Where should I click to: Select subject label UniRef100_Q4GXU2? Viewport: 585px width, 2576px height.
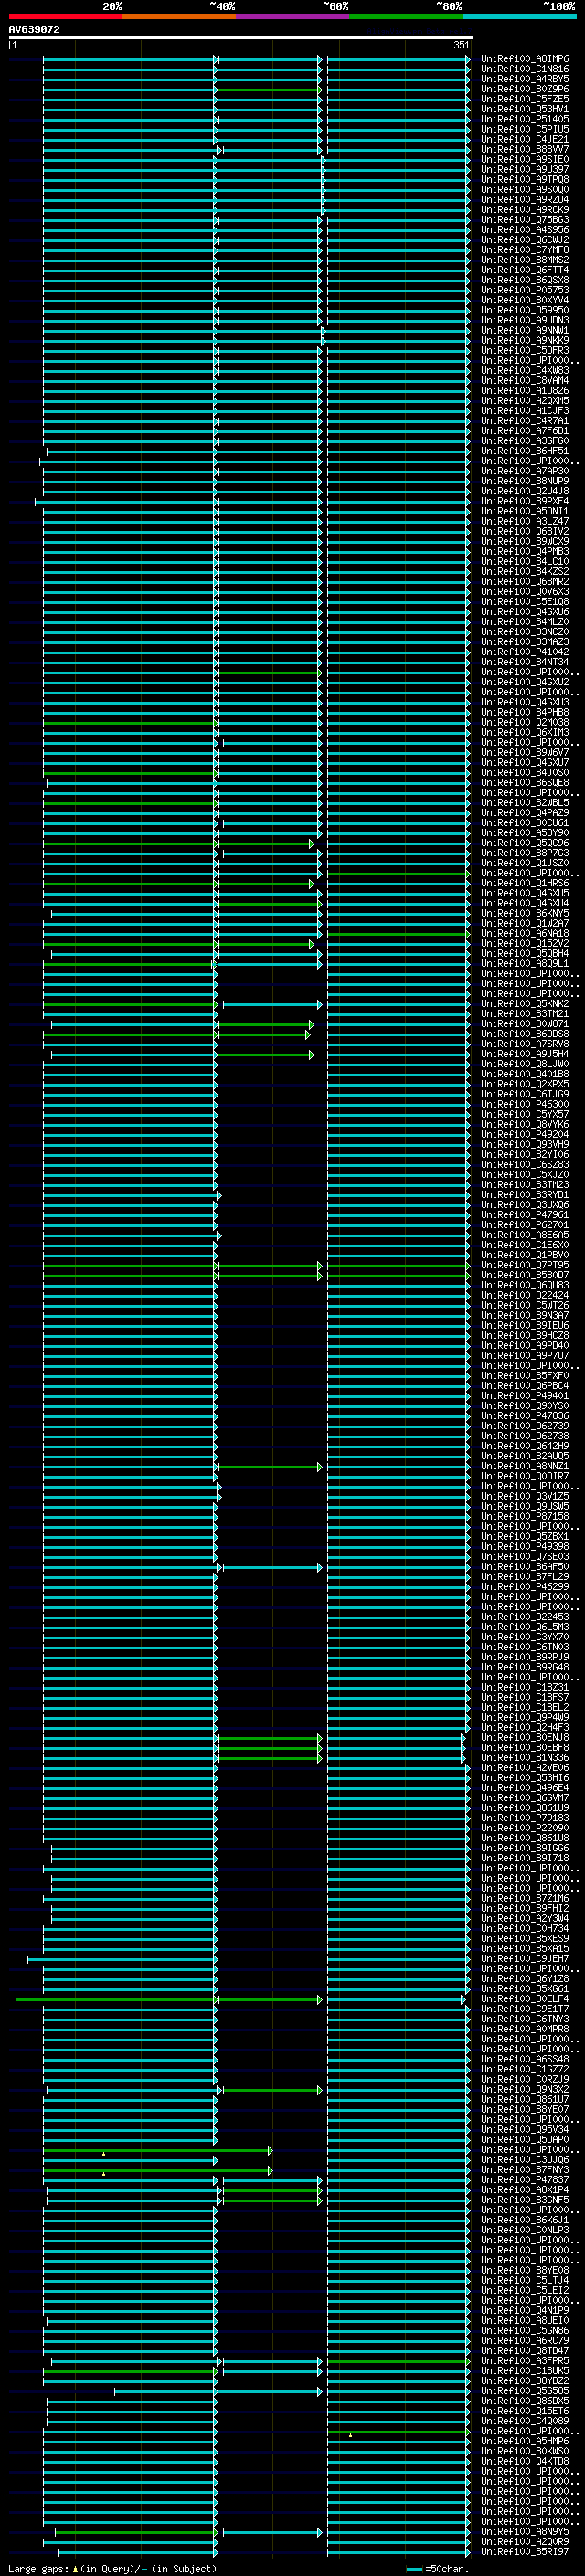pyautogui.click(x=525, y=682)
